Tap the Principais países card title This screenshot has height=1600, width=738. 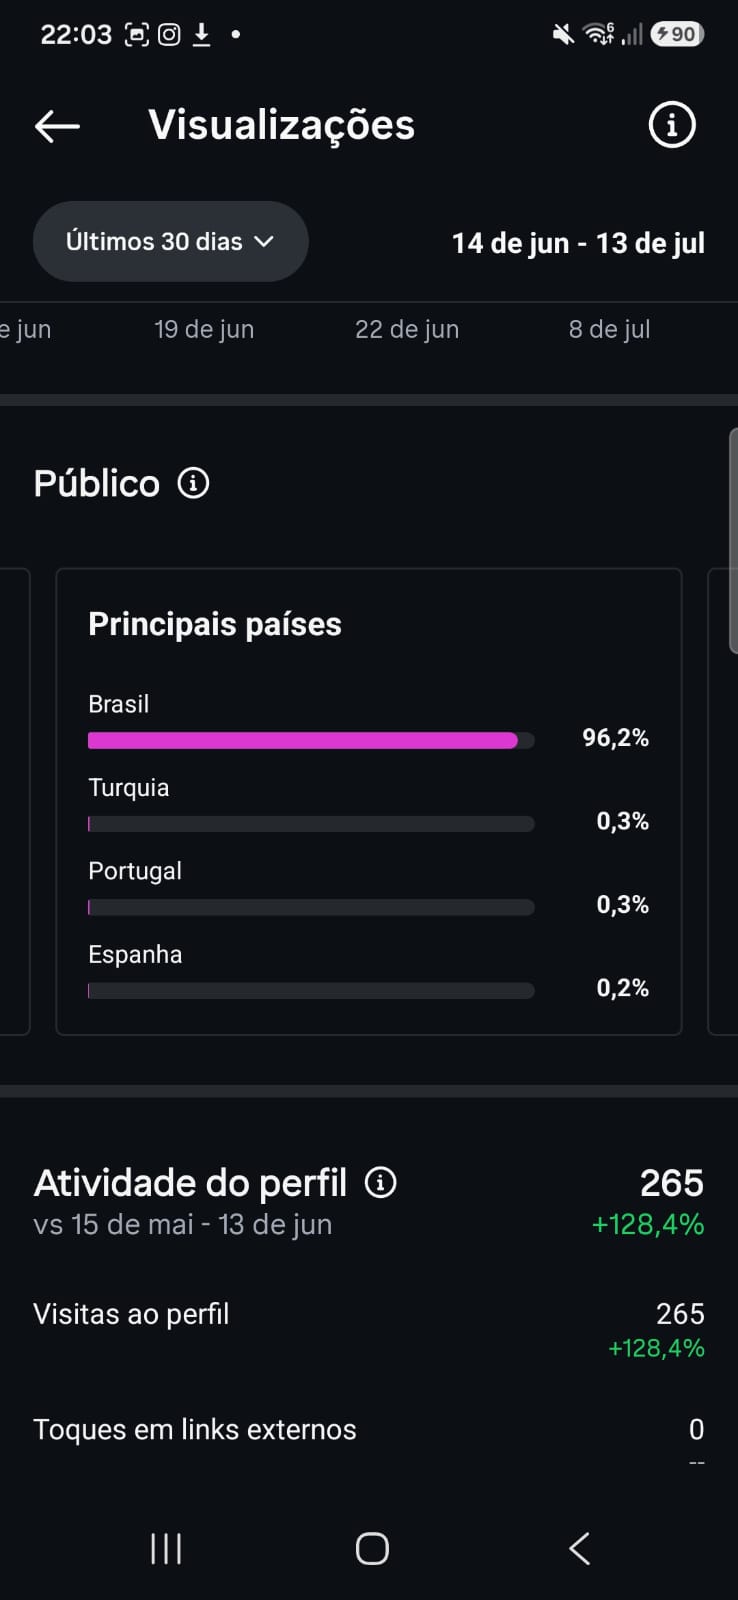click(x=215, y=624)
